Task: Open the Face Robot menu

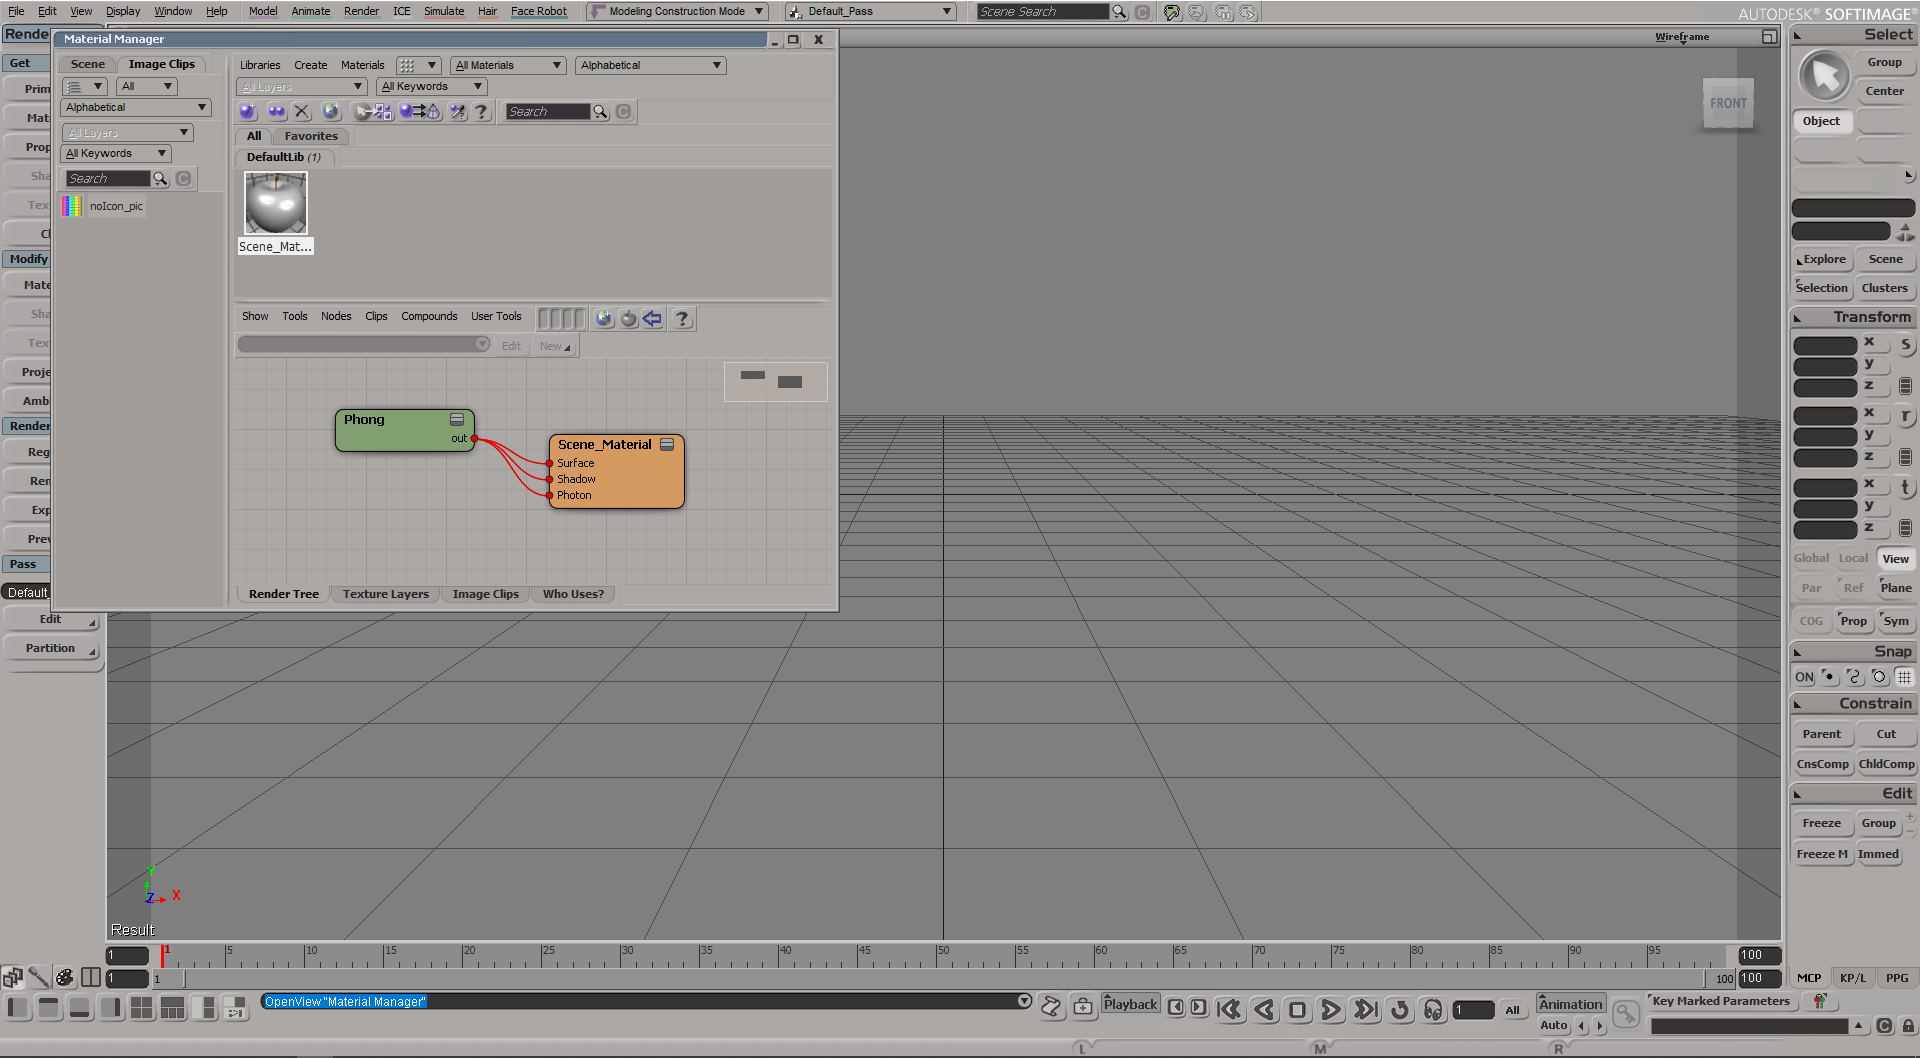Action: (539, 11)
